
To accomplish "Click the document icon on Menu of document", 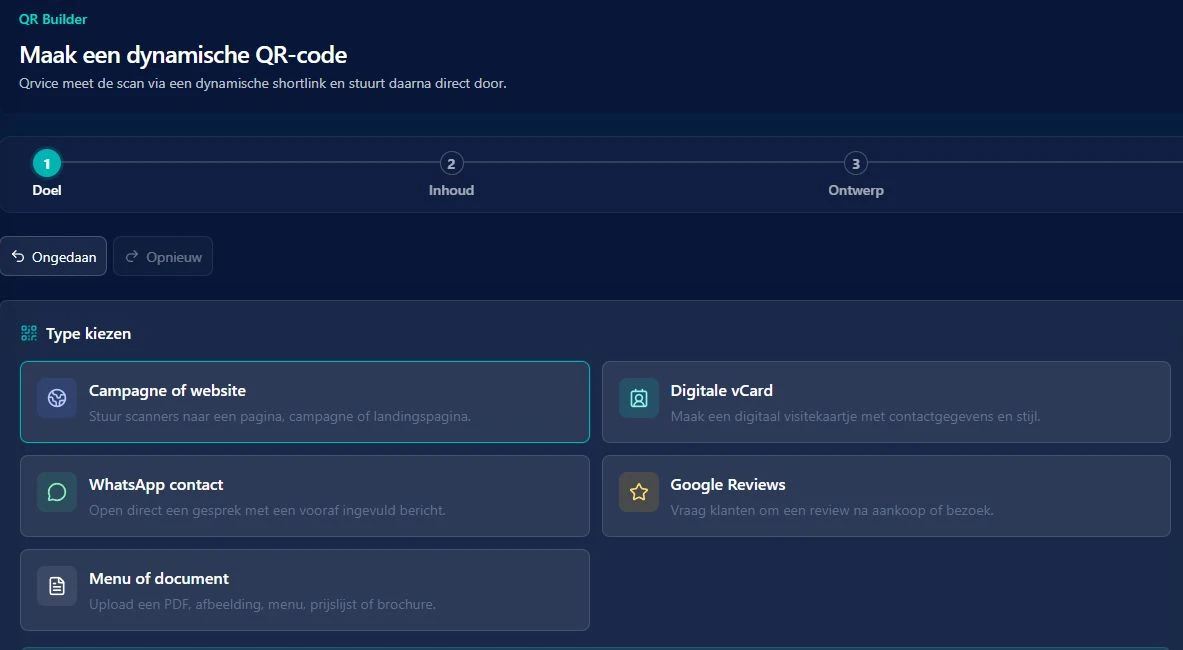I will tap(57, 586).
